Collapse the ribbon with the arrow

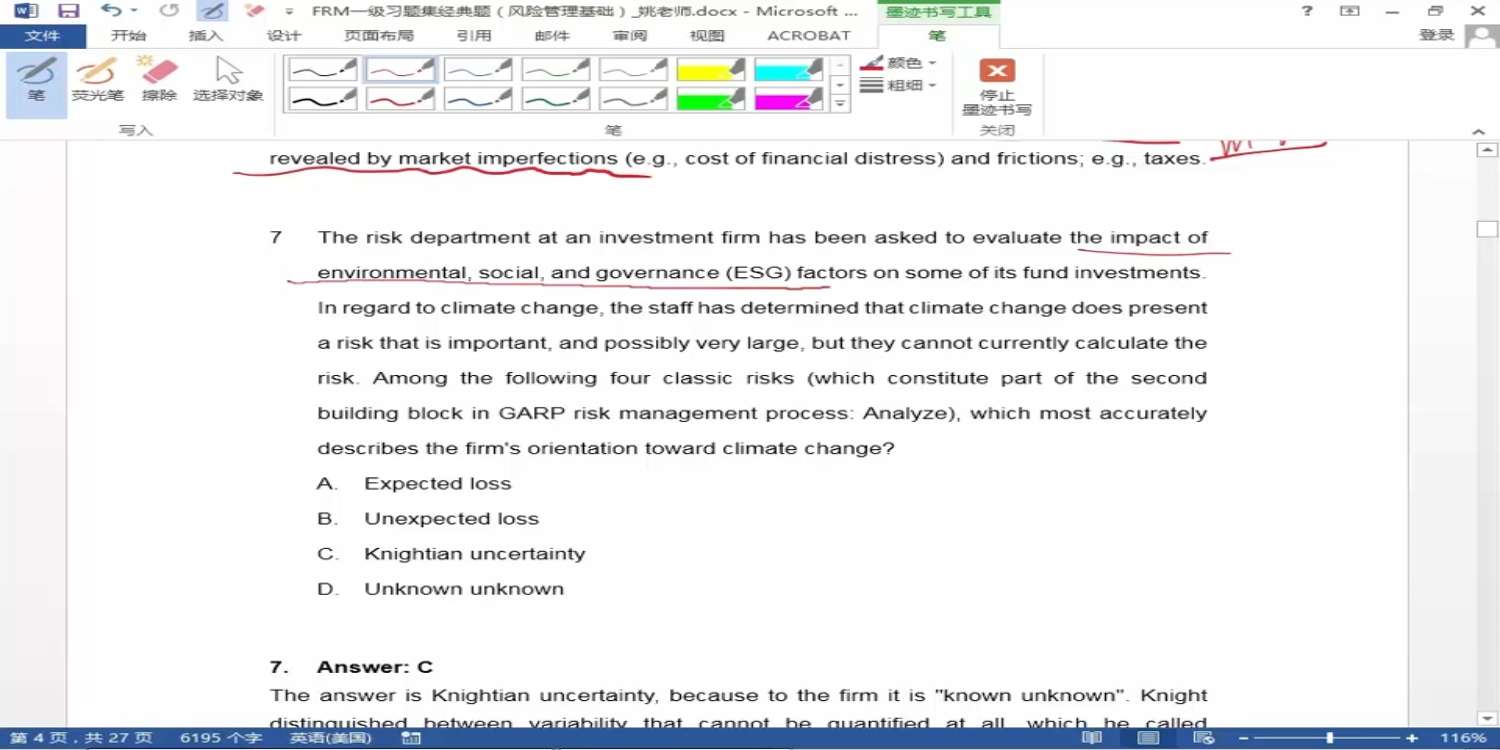point(1478,132)
